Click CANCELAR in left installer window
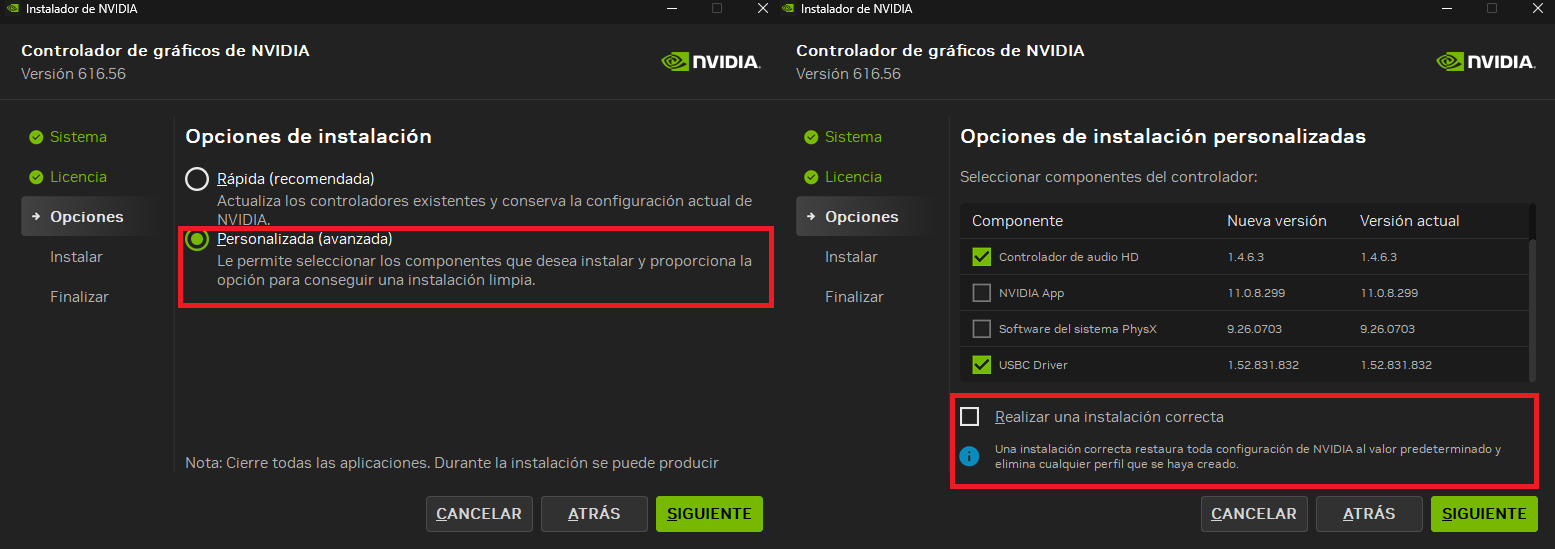The width and height of the screenshot is (1555, 549). tap(479, 514)
